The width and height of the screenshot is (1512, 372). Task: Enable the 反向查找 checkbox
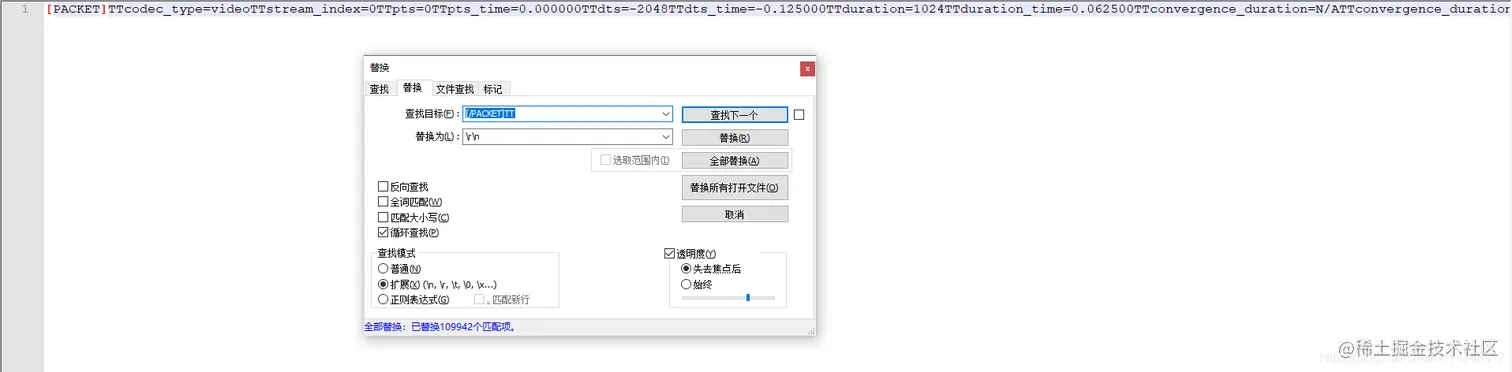[383, 187]
